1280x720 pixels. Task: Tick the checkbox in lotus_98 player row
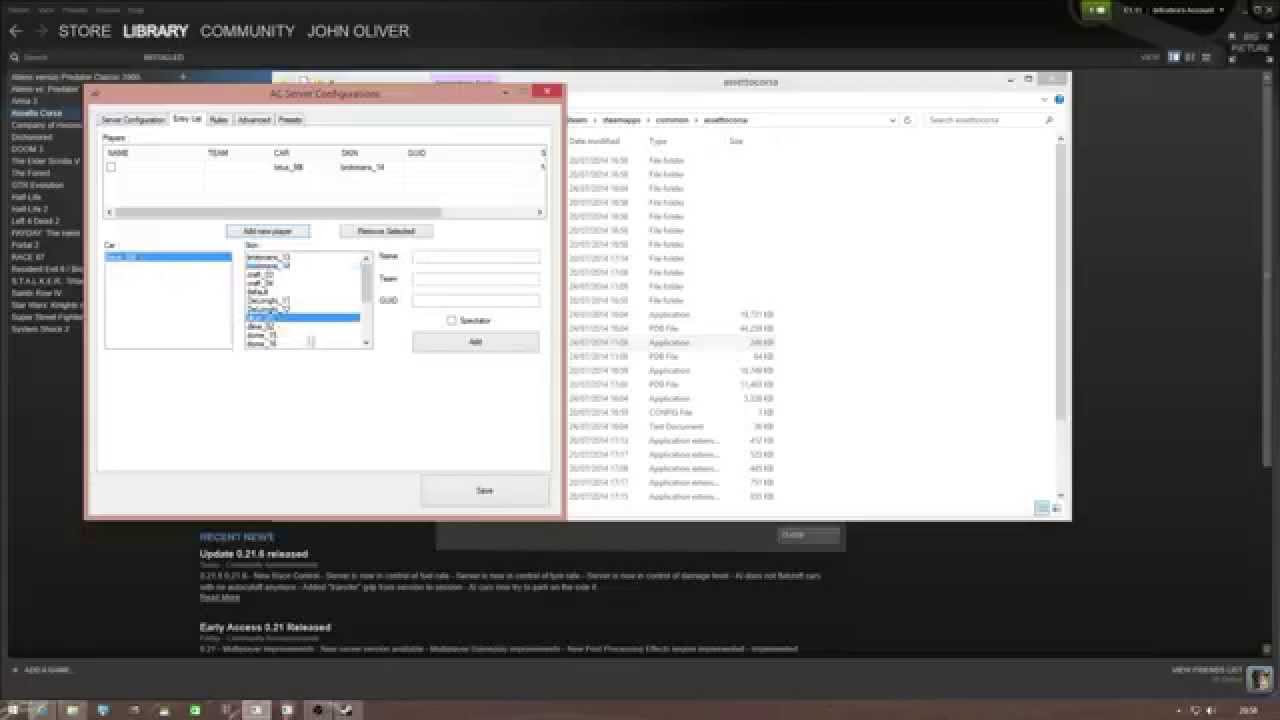(111, 167)
